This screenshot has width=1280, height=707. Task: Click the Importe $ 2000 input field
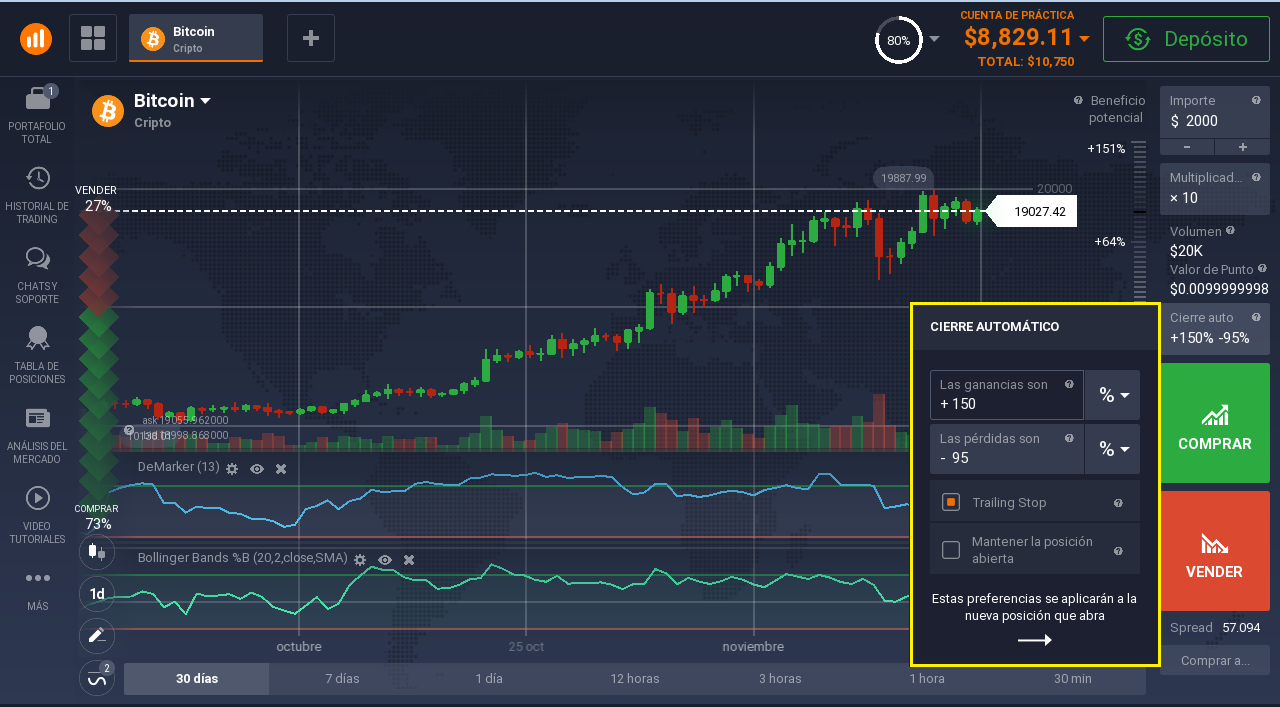[x=1215, y=112]
